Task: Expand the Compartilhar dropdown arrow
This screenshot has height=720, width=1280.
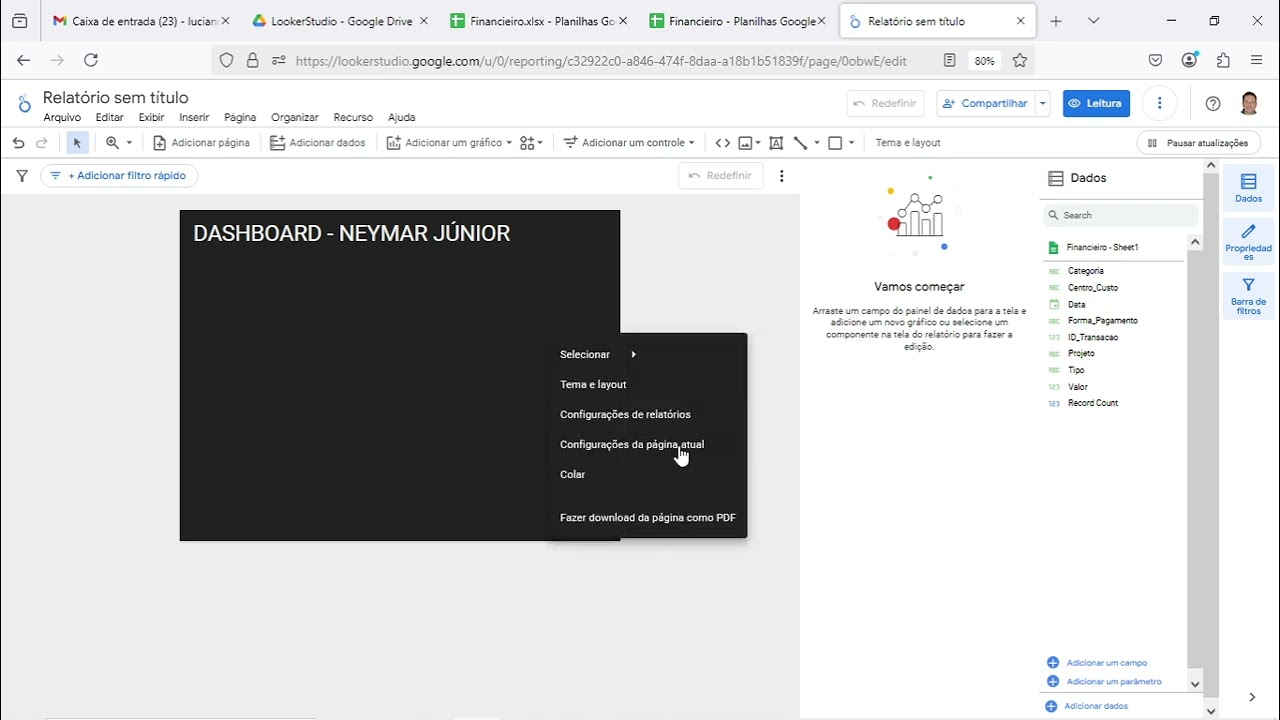Action: point(1043,103)
